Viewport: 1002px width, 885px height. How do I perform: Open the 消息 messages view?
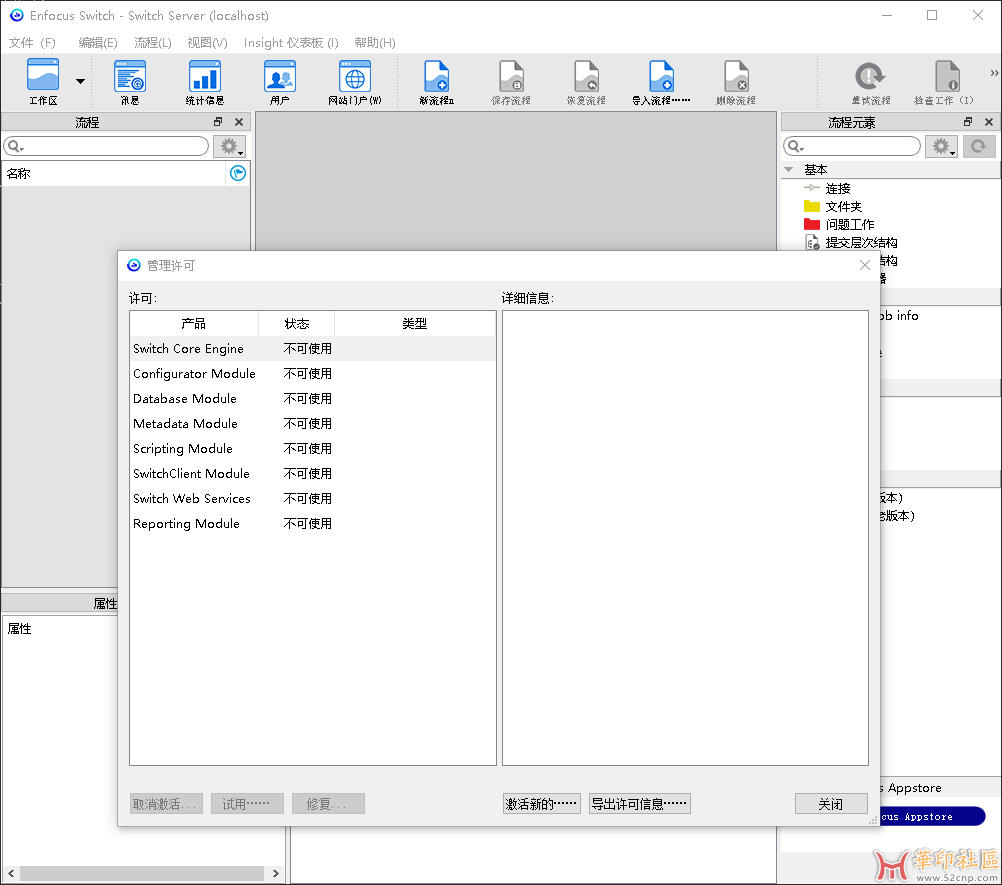click(130, 81)
